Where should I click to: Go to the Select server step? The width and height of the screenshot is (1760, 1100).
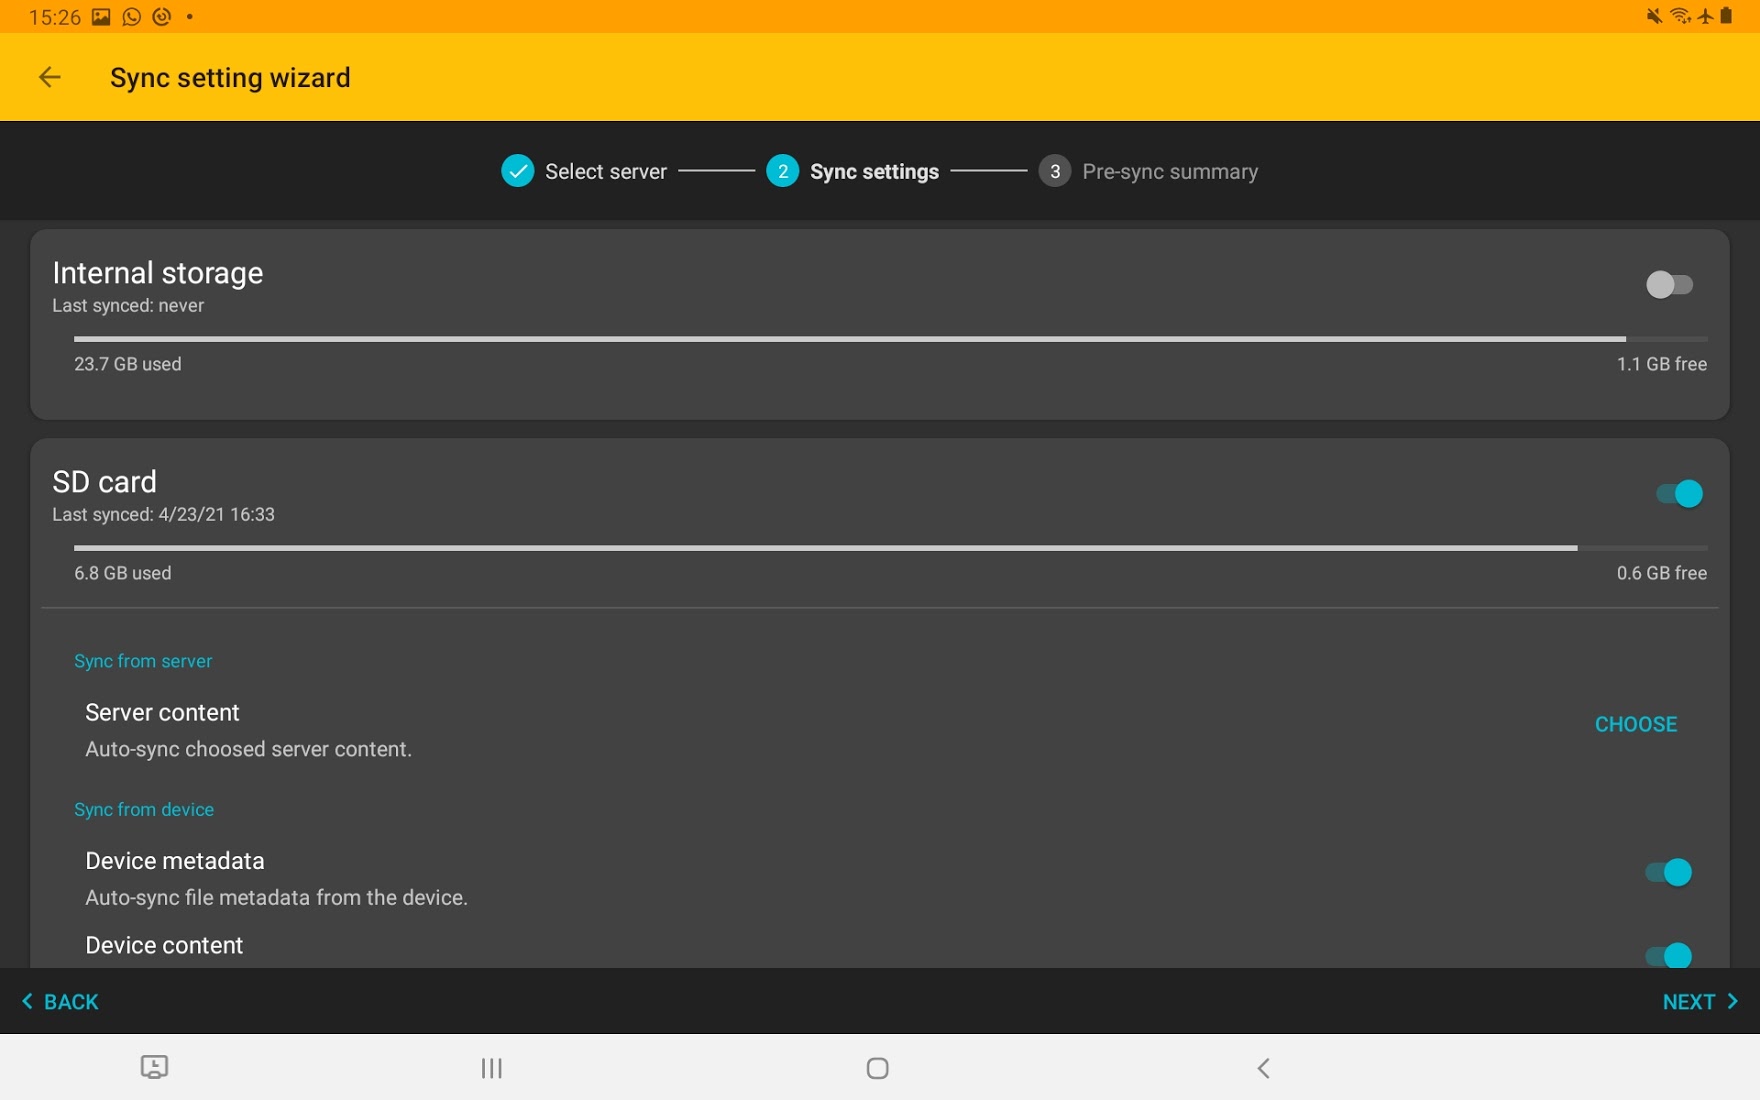(x=605, y=171)
